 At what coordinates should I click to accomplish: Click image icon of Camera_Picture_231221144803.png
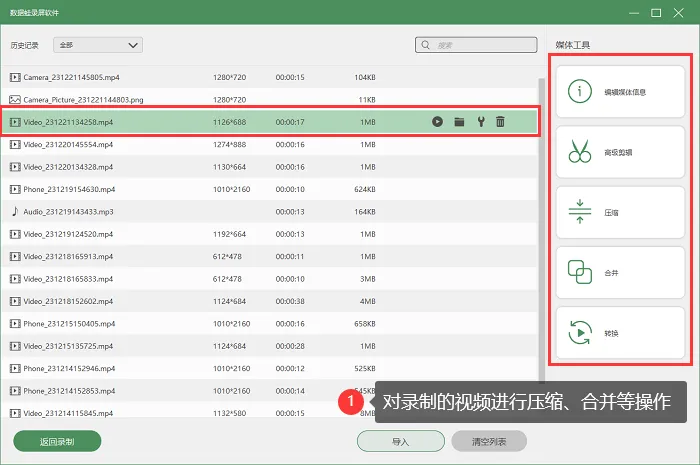pyautogui.click(x=15, y=100)
